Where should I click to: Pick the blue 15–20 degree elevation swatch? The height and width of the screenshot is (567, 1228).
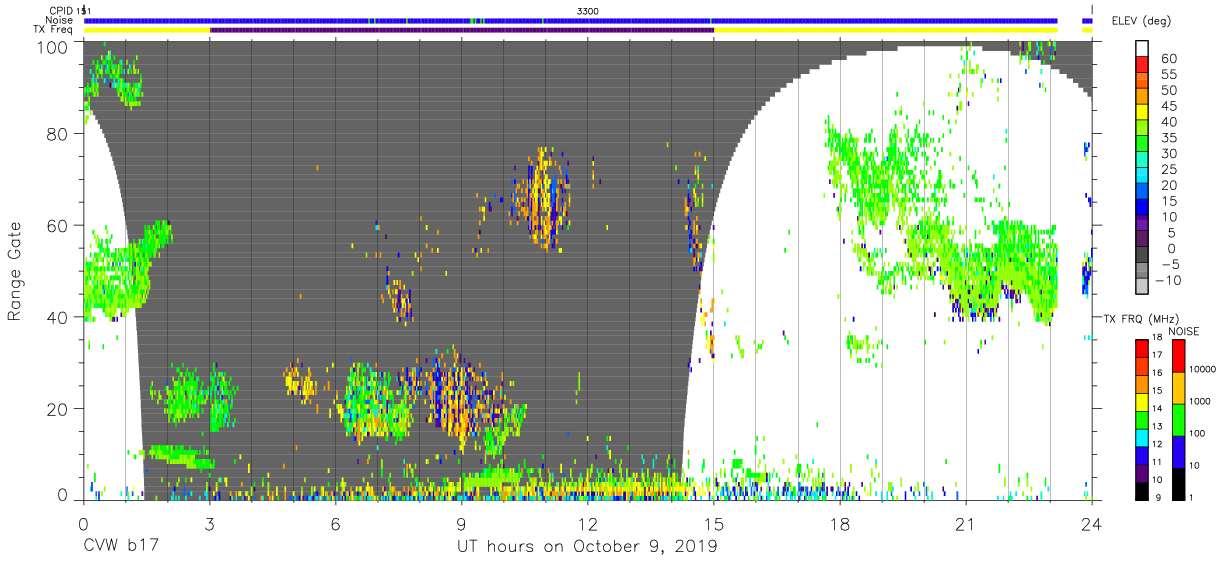[x=1143, y=193]
